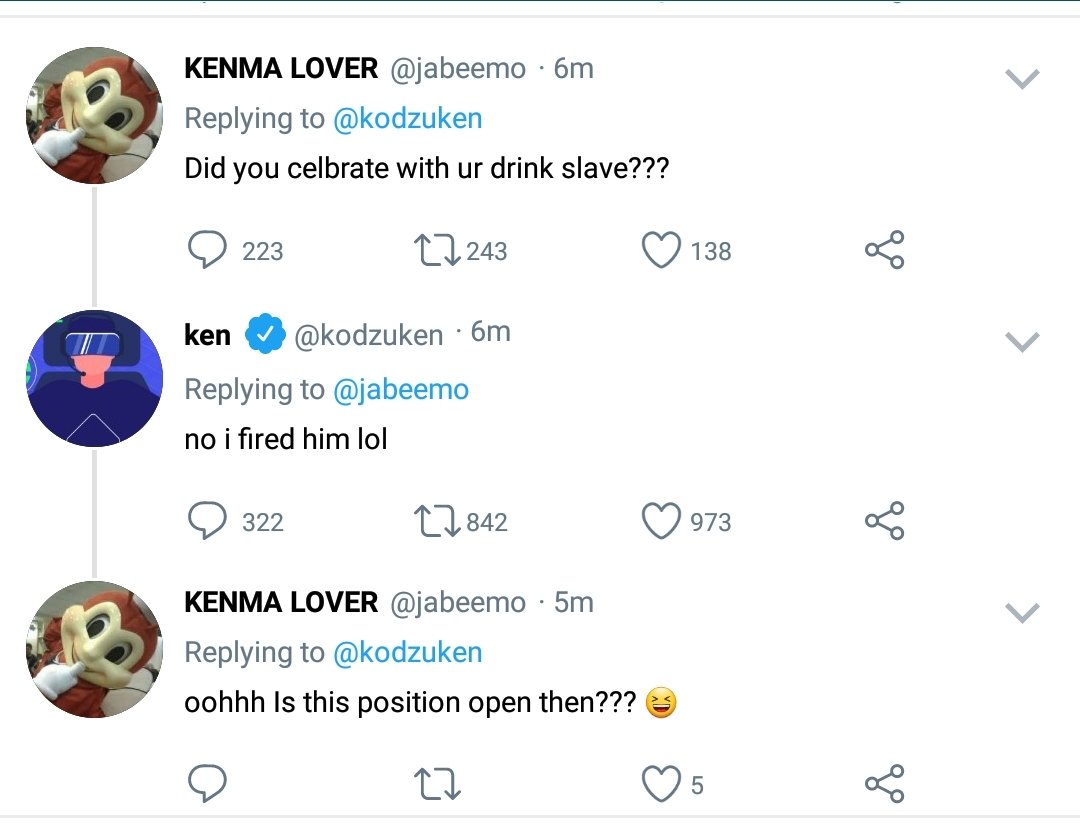Expand the menu chevron on ken's tweet
The image size is (1080, 834).
coord(1021,342)
